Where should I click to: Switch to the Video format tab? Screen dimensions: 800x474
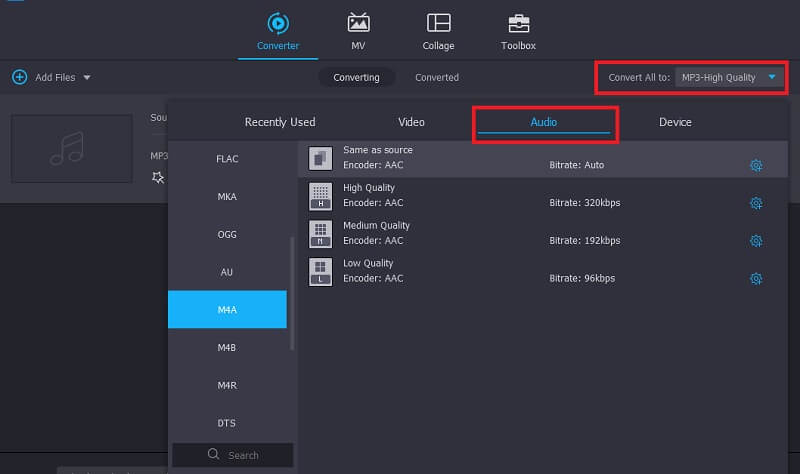pos(411,122)
